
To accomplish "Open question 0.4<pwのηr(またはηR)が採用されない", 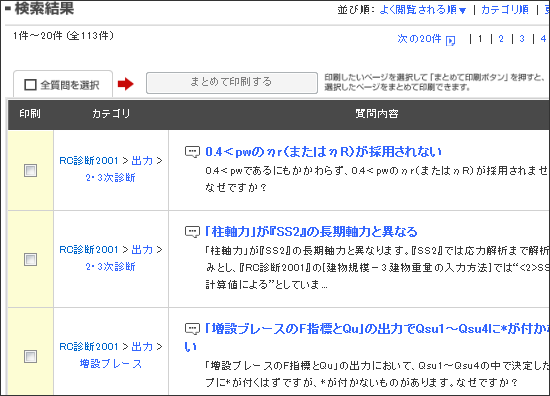I will (323, 152).
